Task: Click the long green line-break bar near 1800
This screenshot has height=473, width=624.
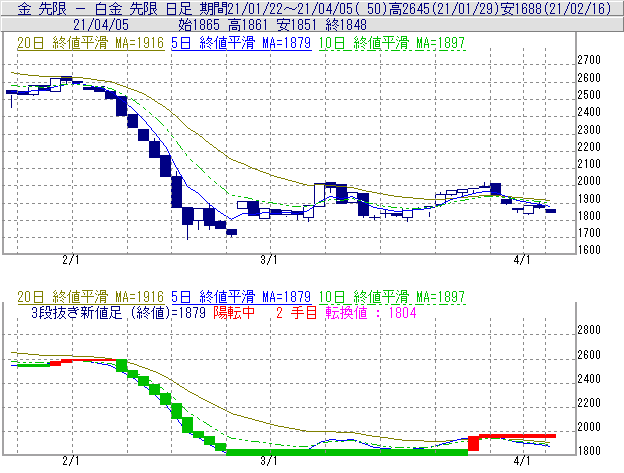Action: (347, 452)
